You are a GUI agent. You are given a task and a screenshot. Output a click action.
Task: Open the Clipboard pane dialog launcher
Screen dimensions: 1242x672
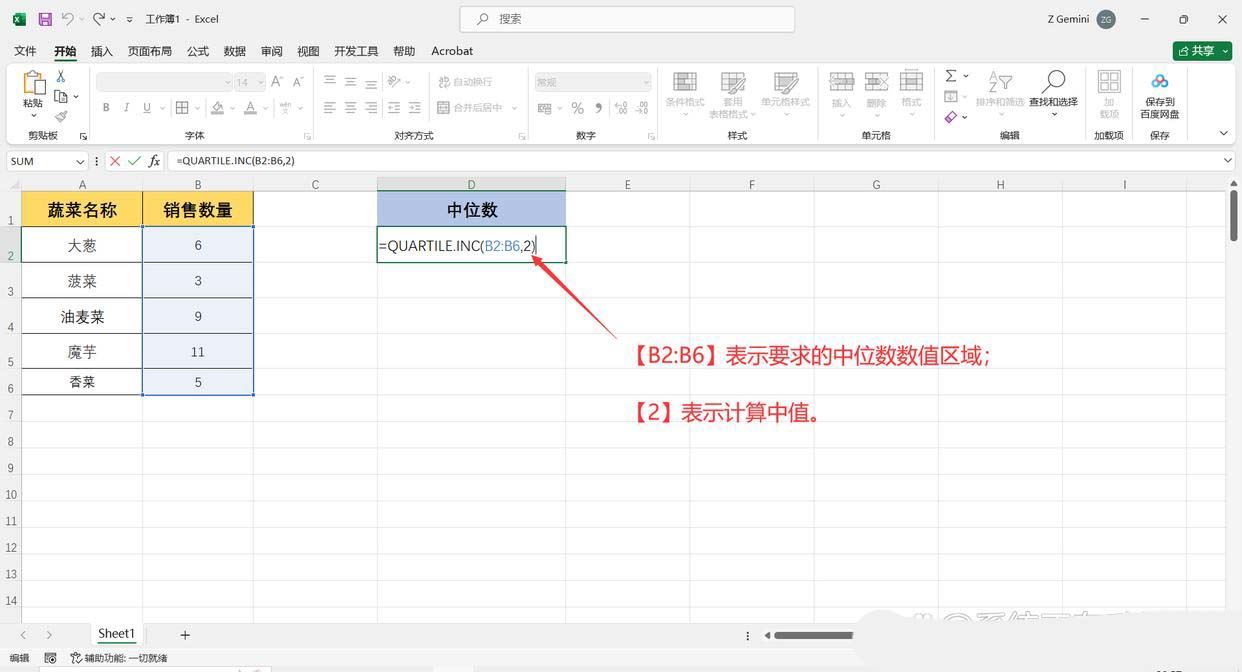83,136
